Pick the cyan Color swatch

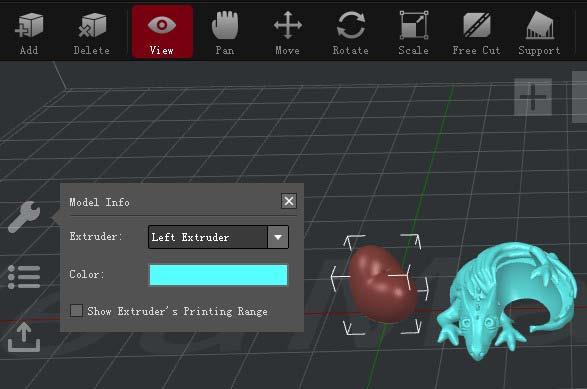218,275
